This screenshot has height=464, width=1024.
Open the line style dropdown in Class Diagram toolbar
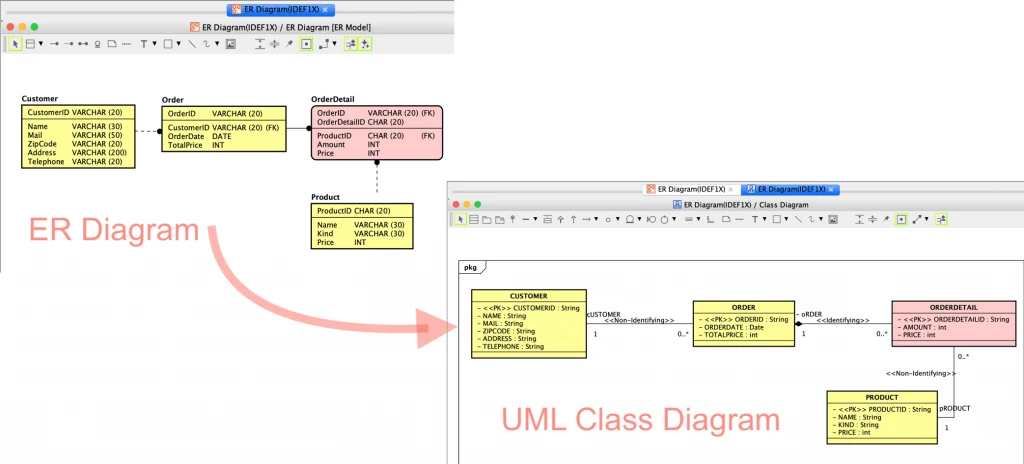[927, 220]
